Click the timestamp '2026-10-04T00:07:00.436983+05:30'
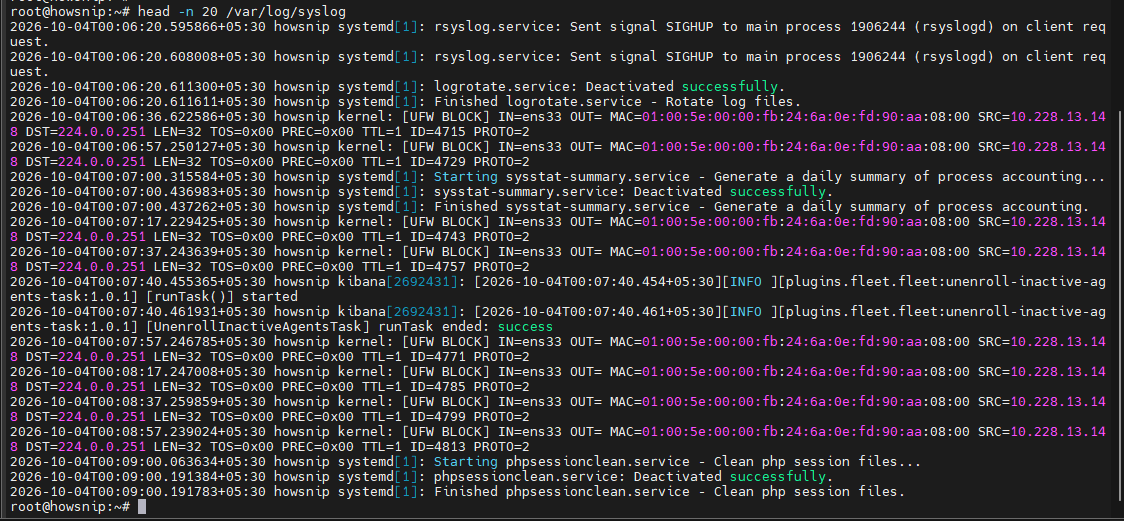1124x521 pixels. [x=138, y=192]
